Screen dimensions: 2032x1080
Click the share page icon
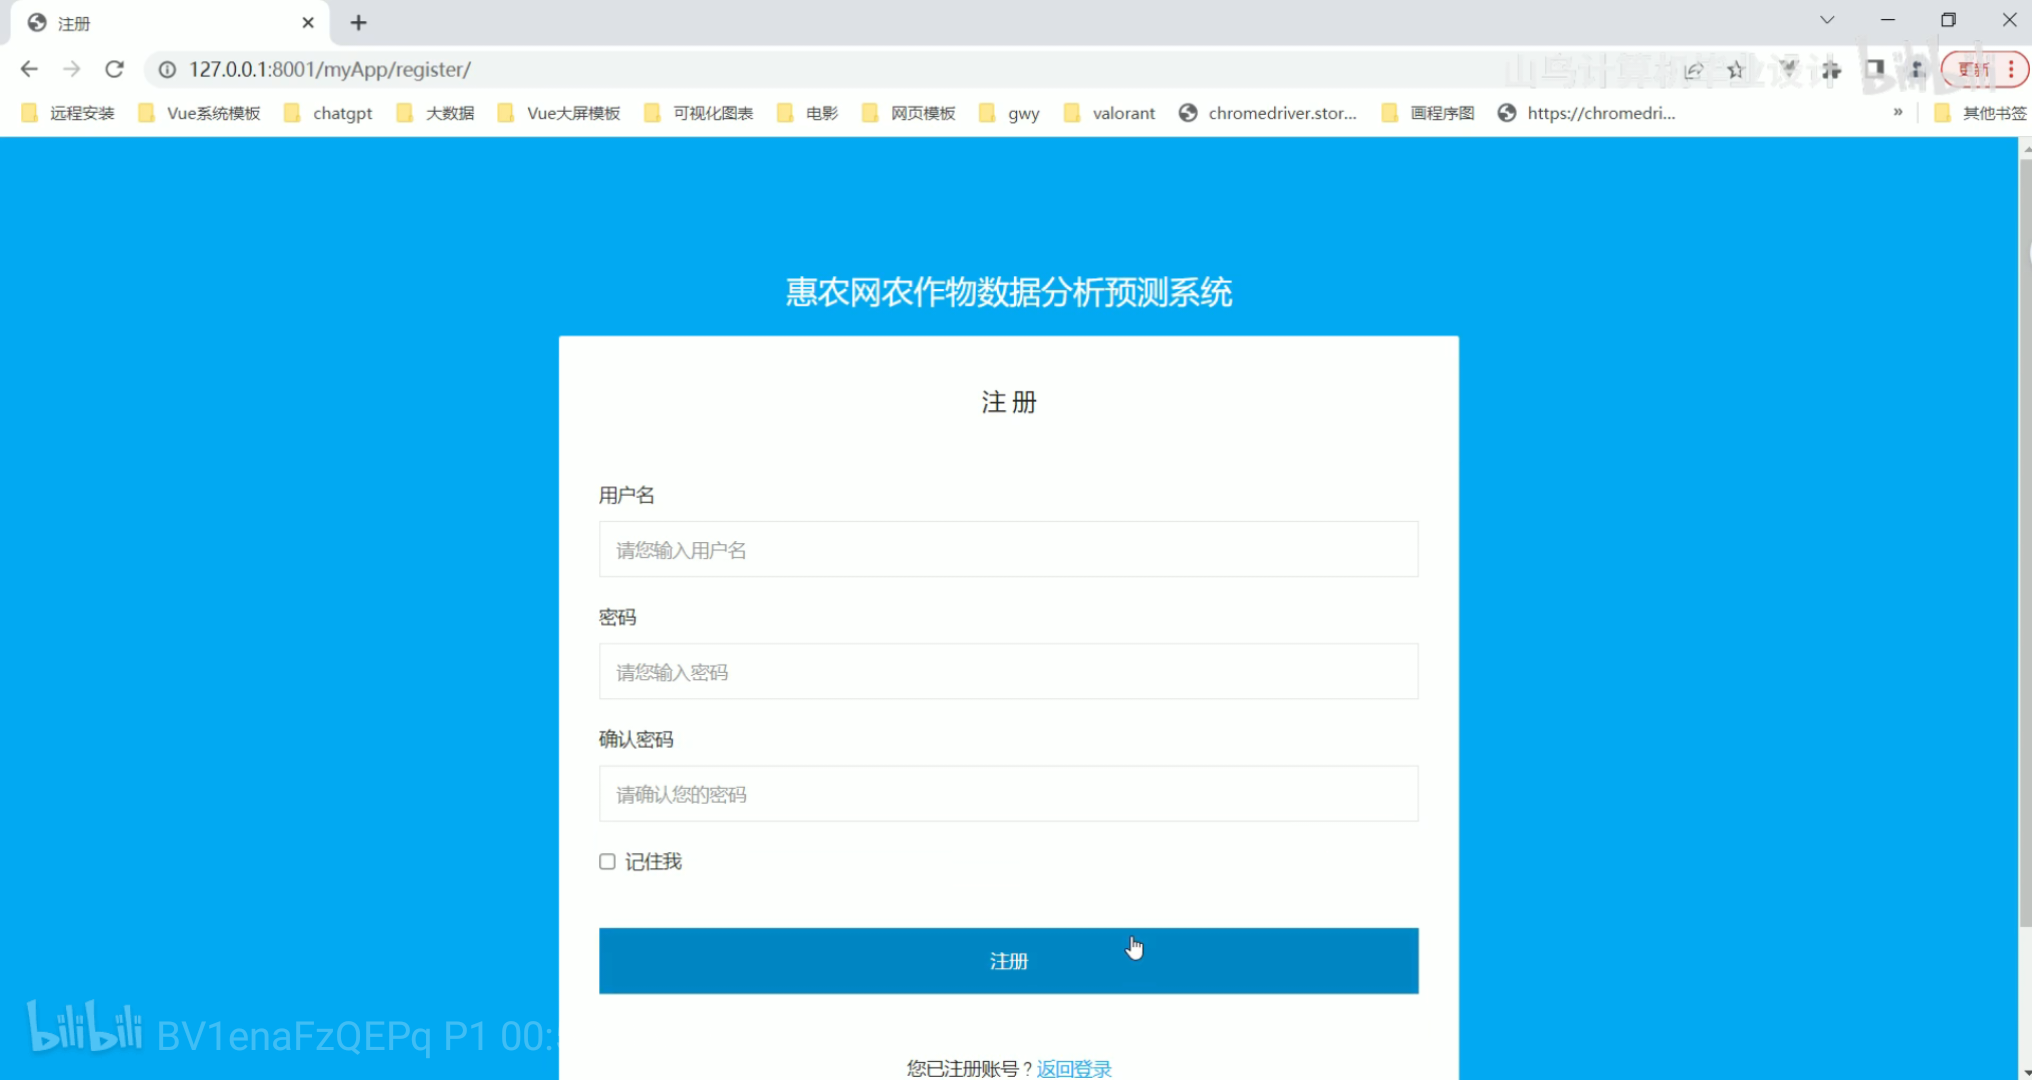click(1693, 69)
